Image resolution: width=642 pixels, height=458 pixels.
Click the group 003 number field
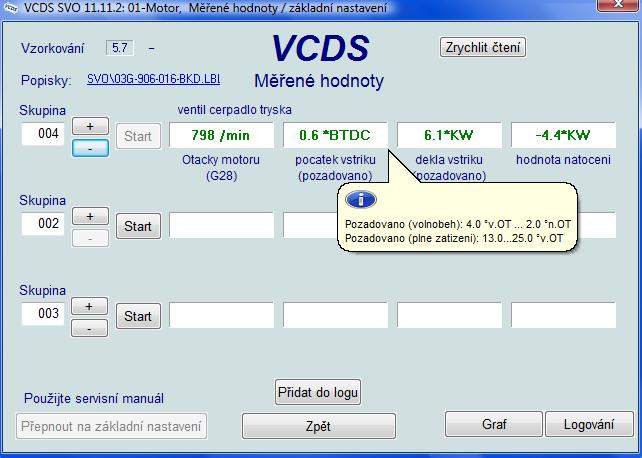44,313
